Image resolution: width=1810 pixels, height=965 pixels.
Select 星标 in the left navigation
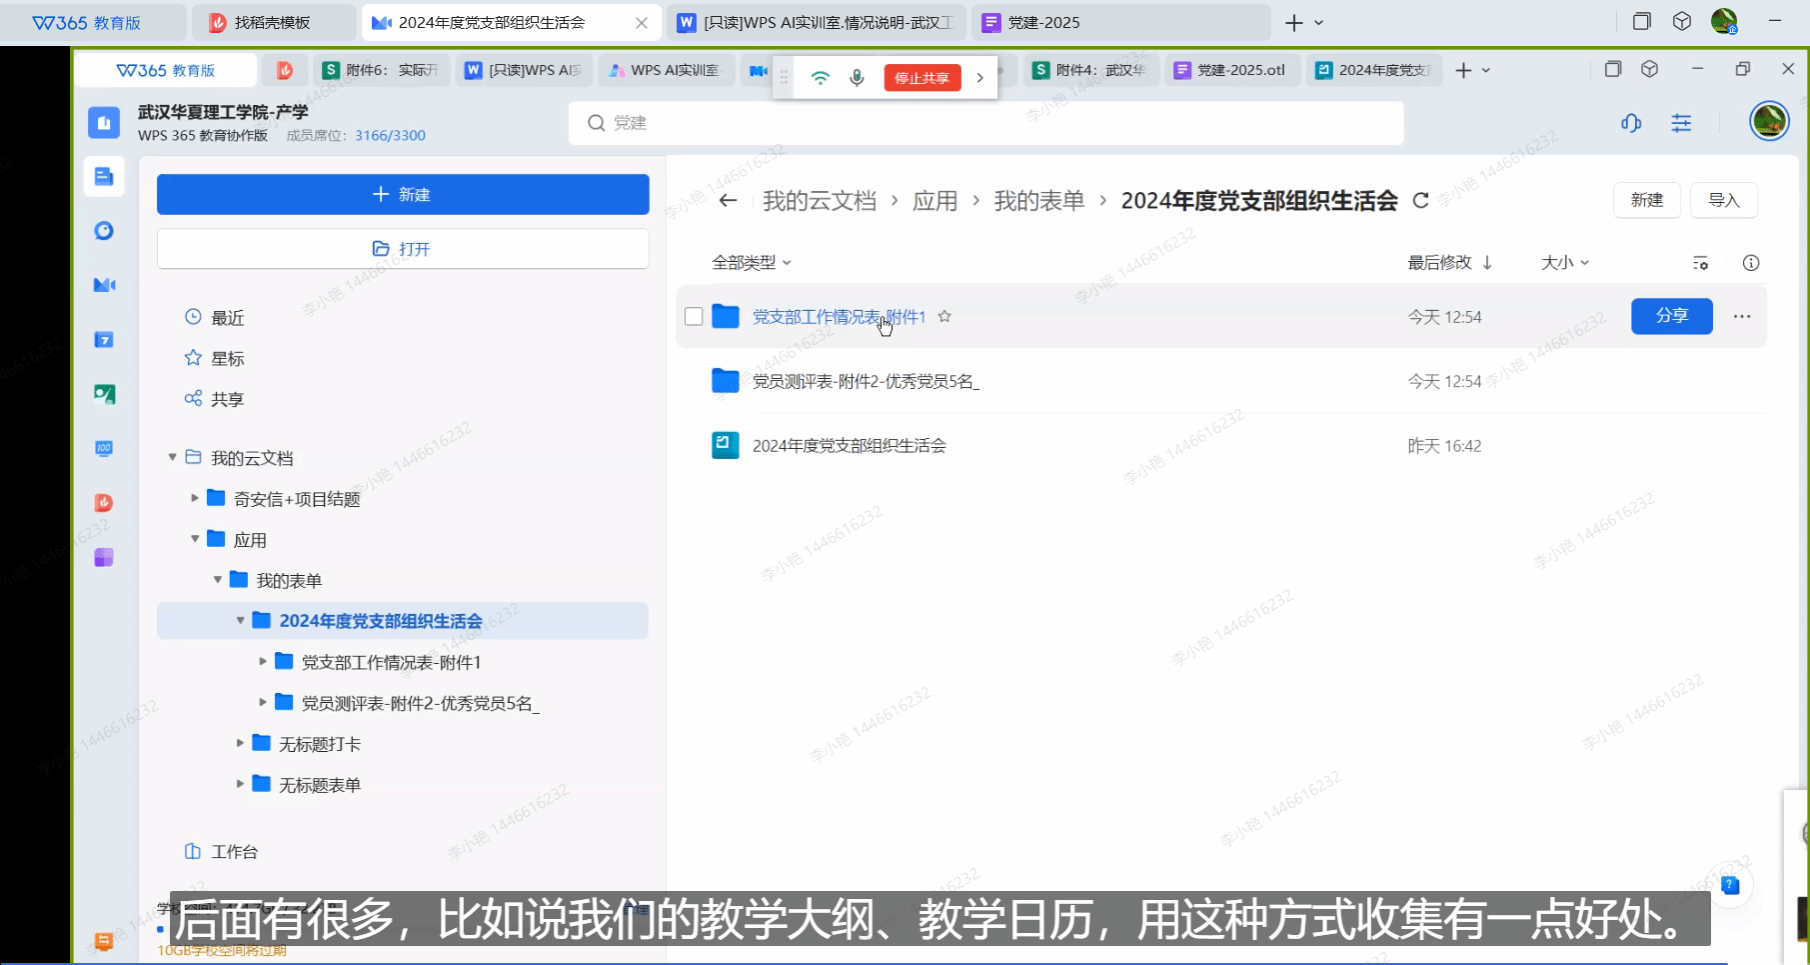(227, 358)
